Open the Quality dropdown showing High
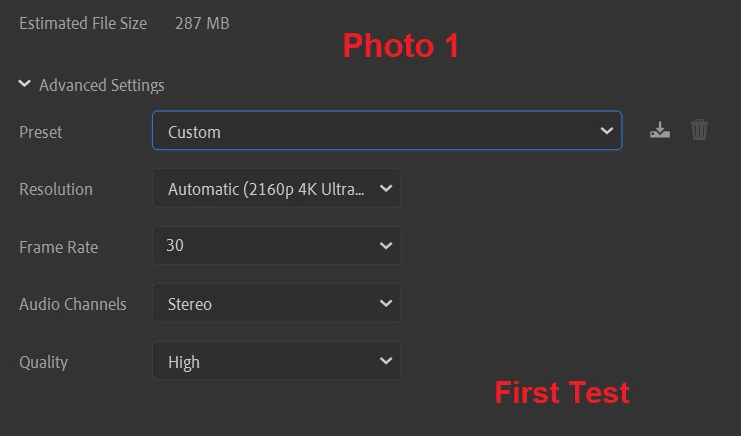741x436 pixels. pos(276,361)
